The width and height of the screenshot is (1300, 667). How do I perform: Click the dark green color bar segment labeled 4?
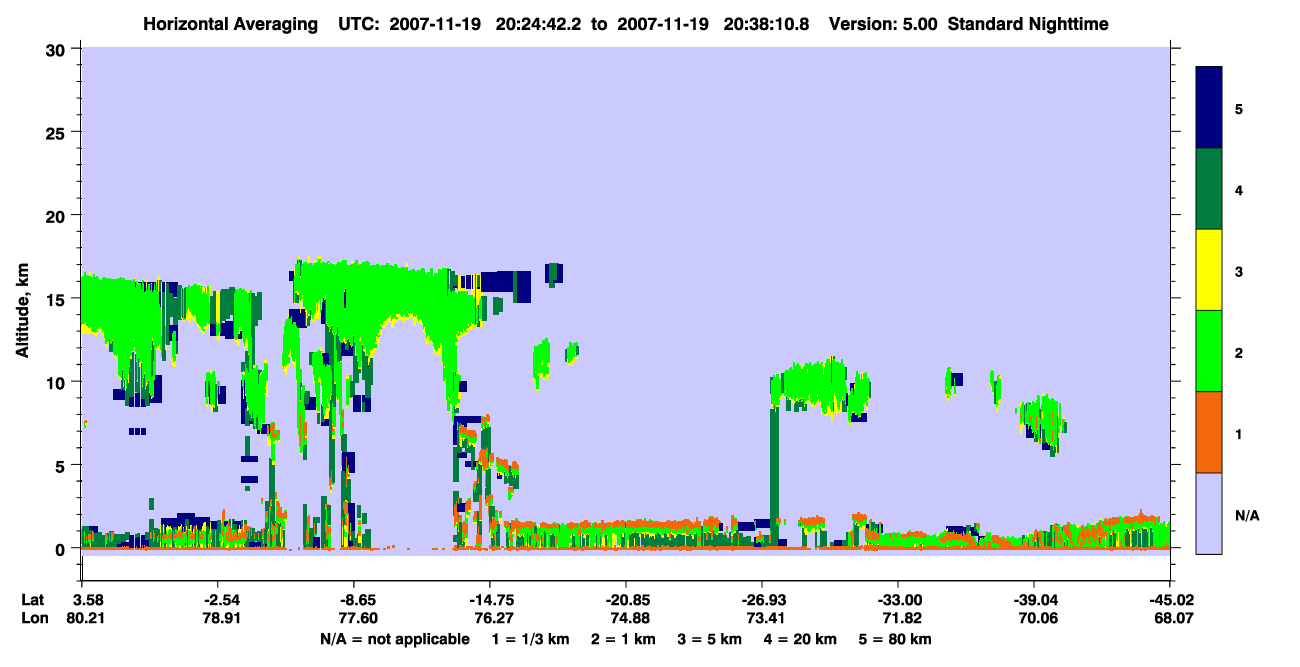[x=1209, y=189]
